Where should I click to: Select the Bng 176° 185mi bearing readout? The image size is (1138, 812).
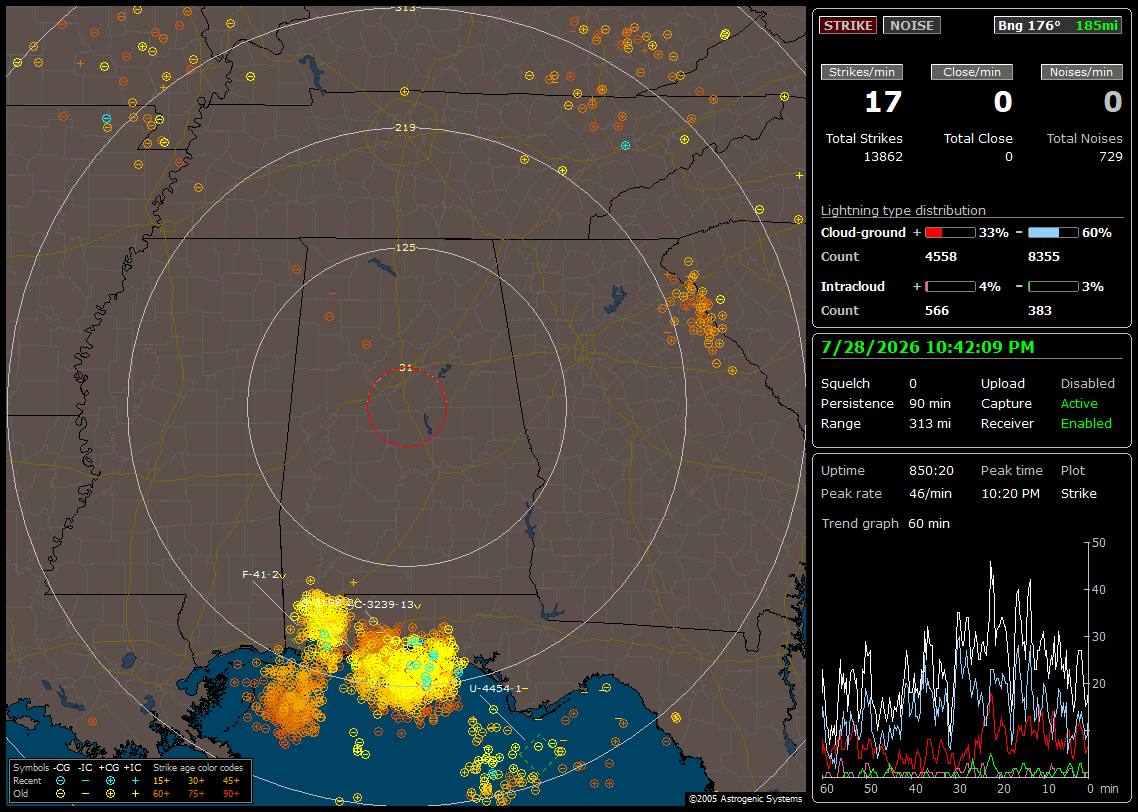(x=1057, y=25)
